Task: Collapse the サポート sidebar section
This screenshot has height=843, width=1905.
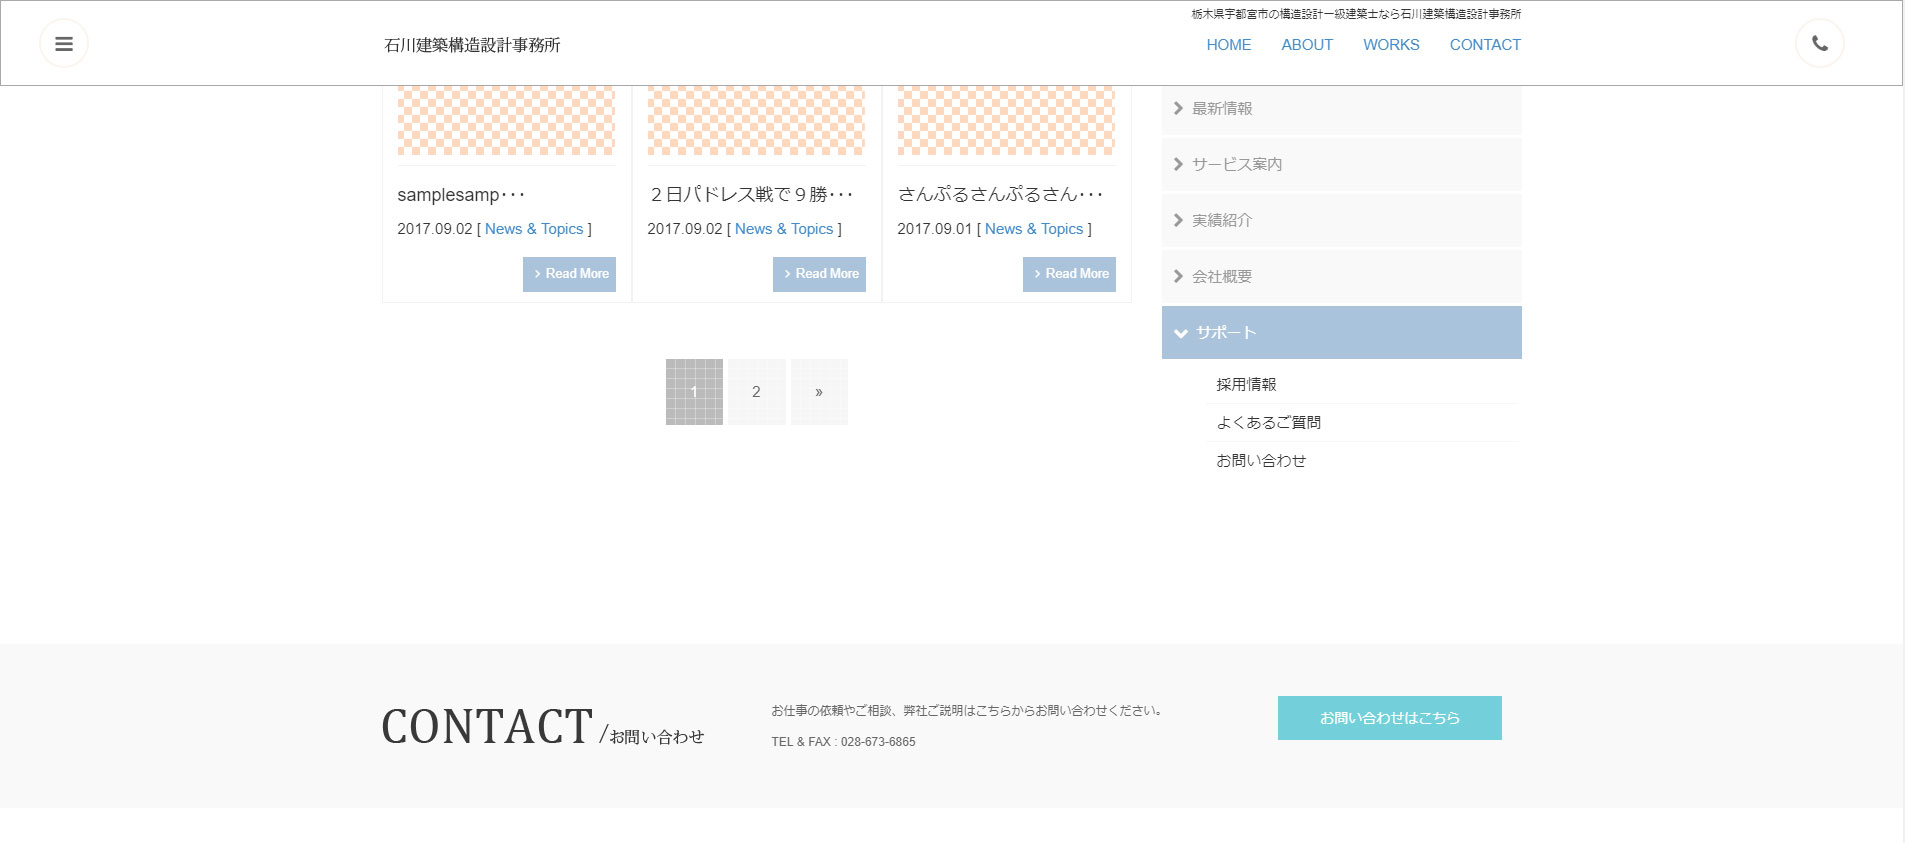Action: point(1341,332)
